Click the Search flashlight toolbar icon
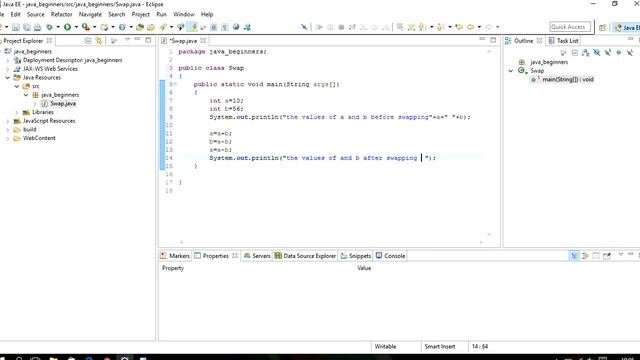This screenshot has height=360, width=640. pos(163,27)
